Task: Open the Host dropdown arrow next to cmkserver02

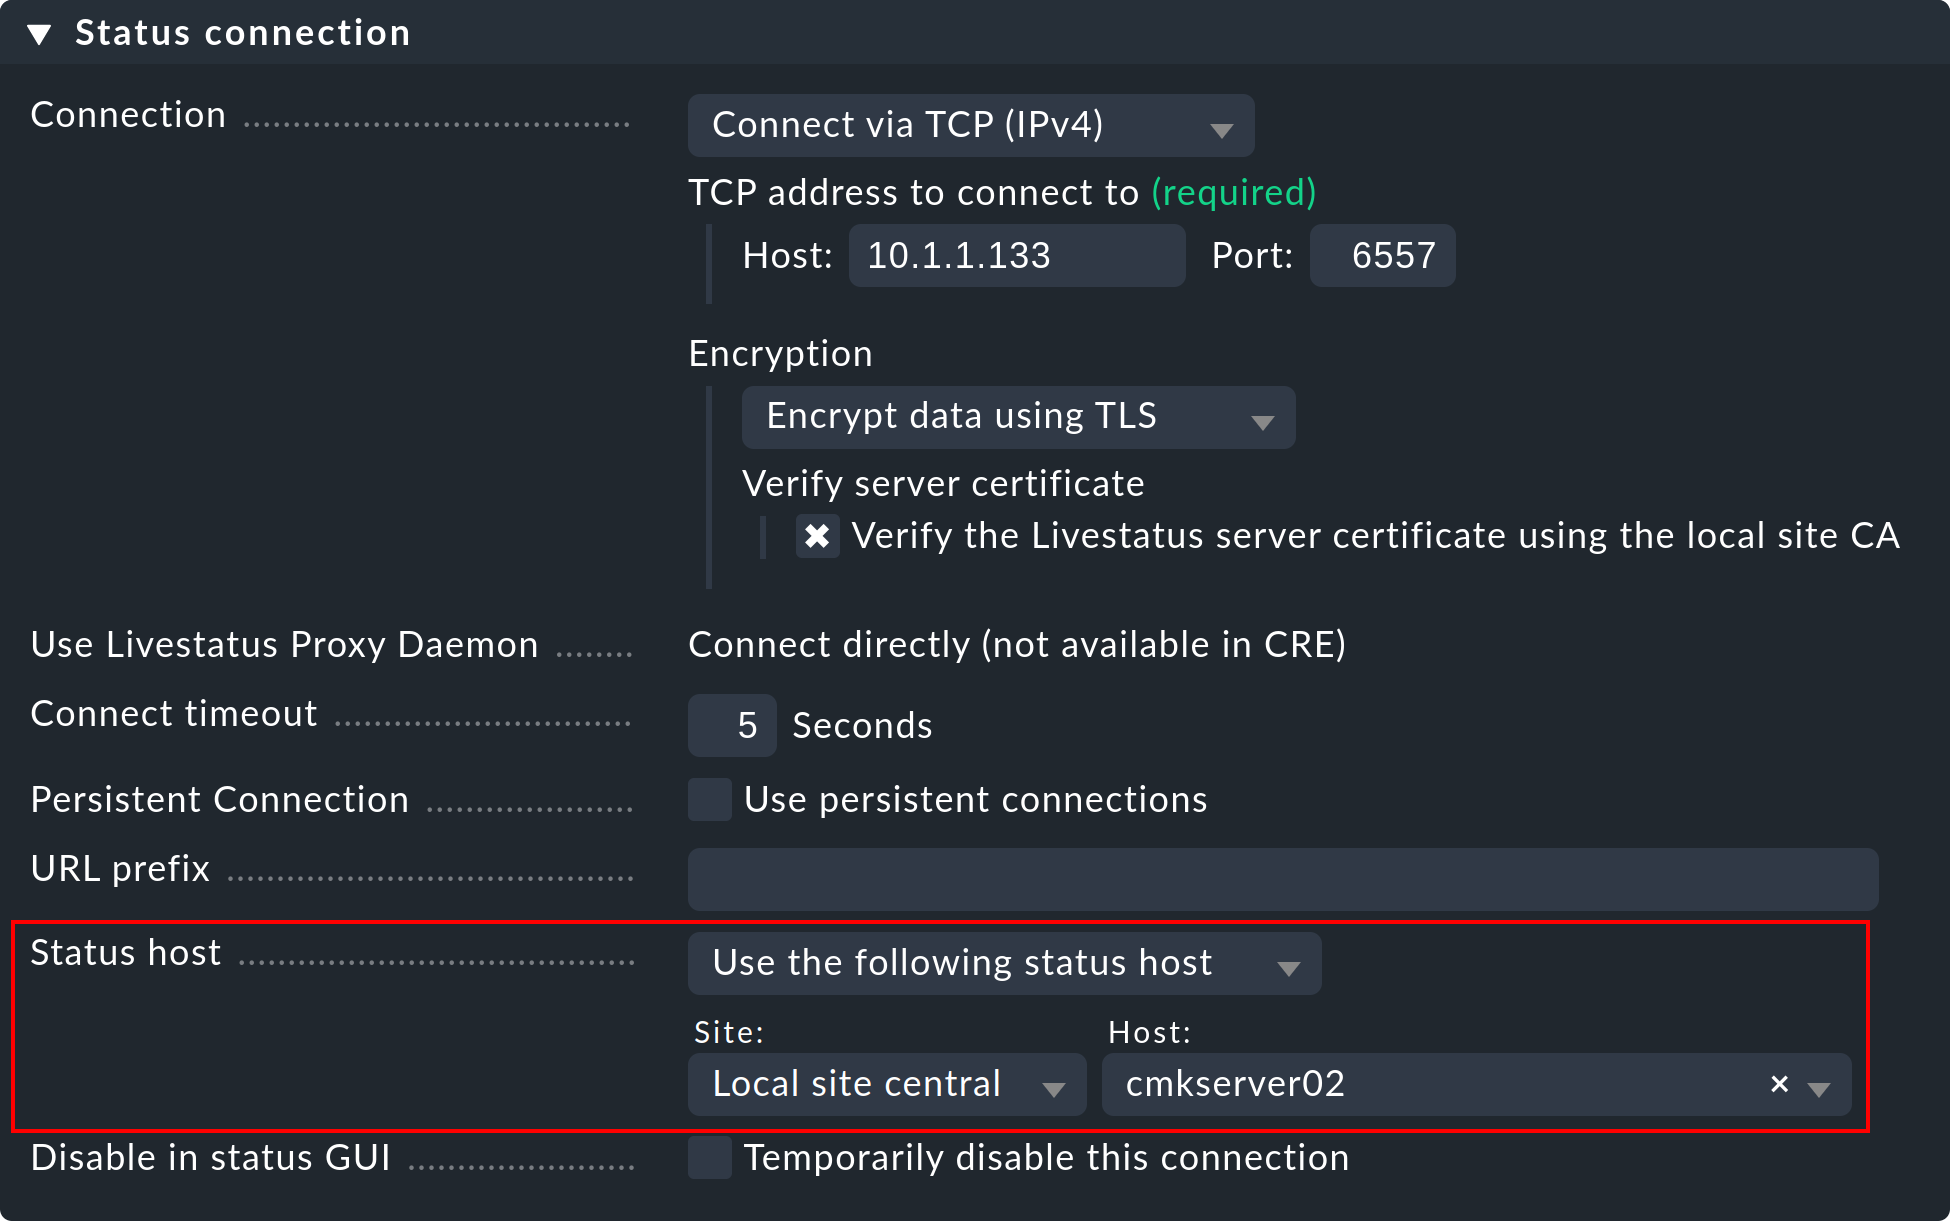Action: tap(1821, 1086)
